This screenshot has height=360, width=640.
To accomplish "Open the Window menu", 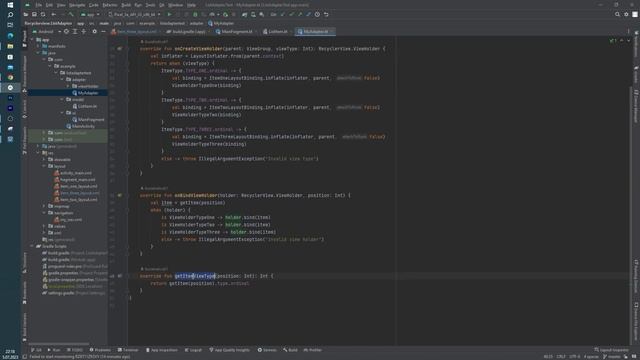I will 176,5.
